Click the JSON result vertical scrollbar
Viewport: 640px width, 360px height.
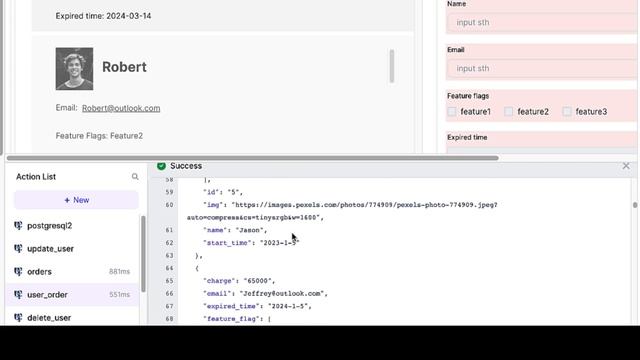635,205
